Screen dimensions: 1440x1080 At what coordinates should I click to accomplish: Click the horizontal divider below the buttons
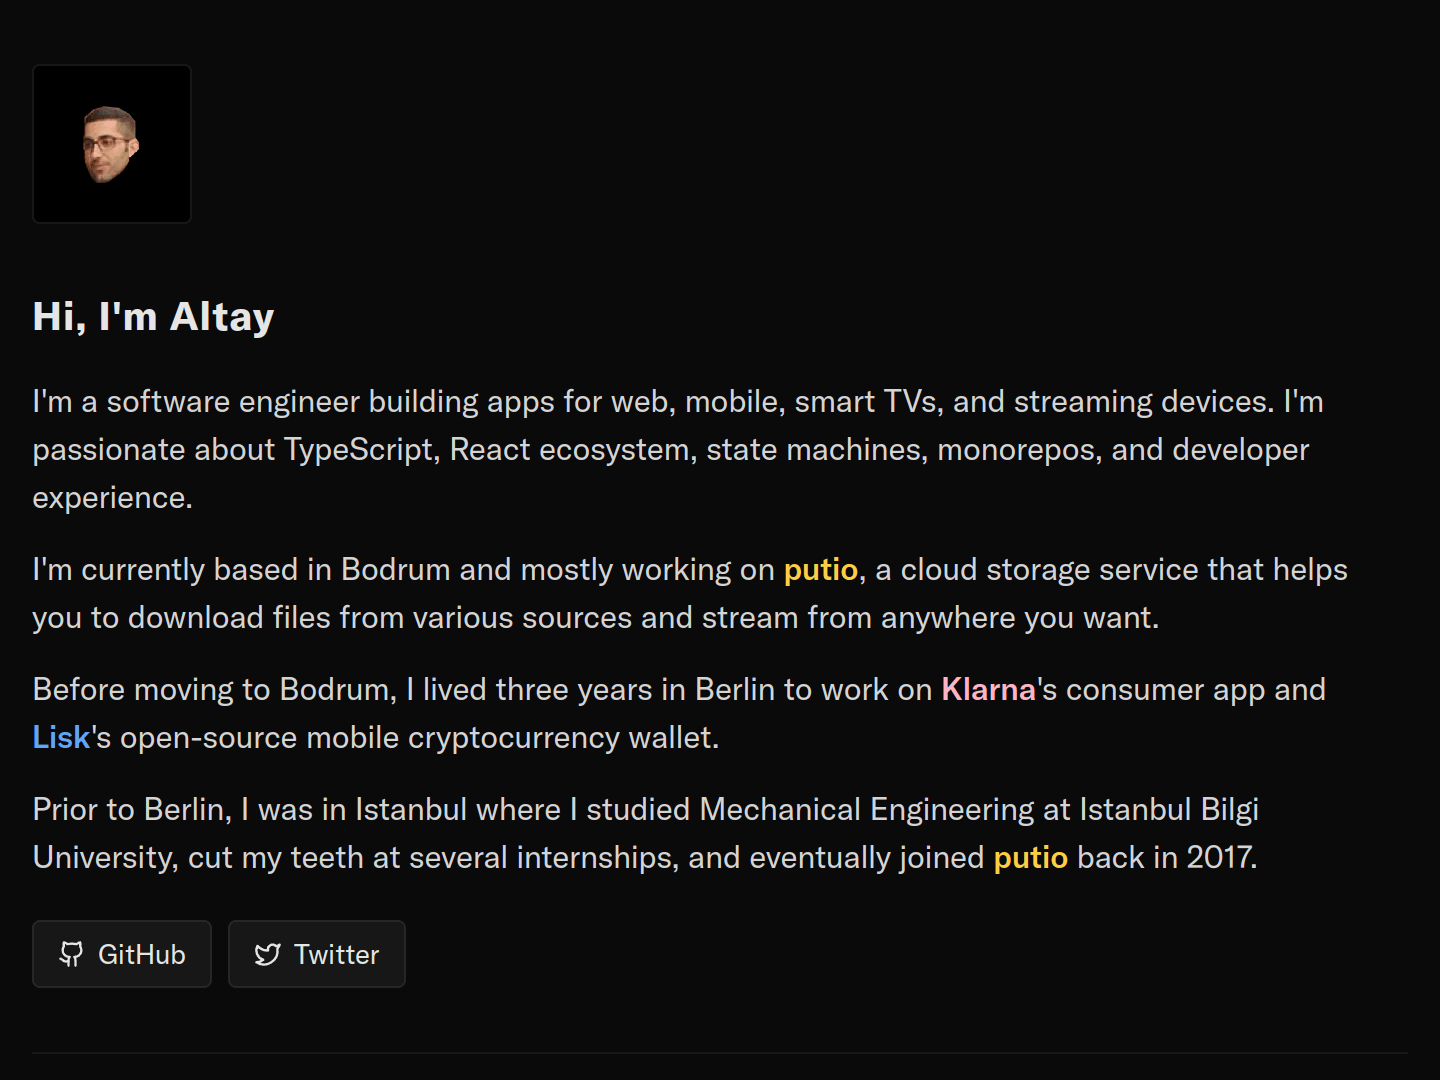click(720, 1052)
